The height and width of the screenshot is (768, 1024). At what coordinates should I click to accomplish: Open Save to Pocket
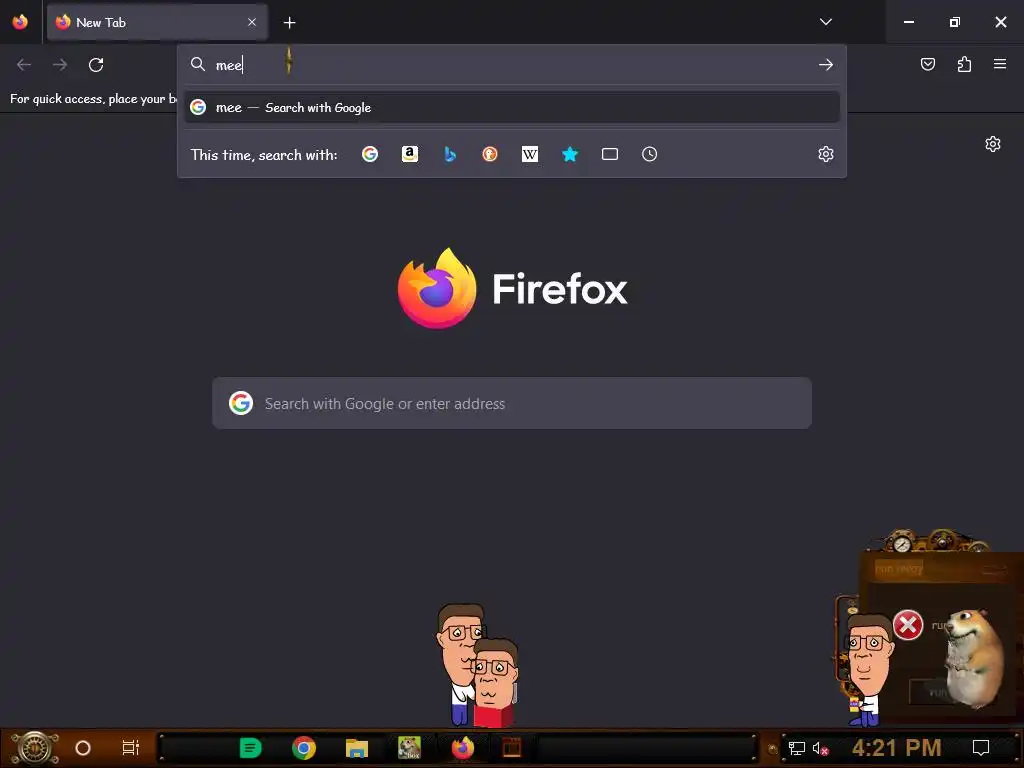click(x=927, y=64)
